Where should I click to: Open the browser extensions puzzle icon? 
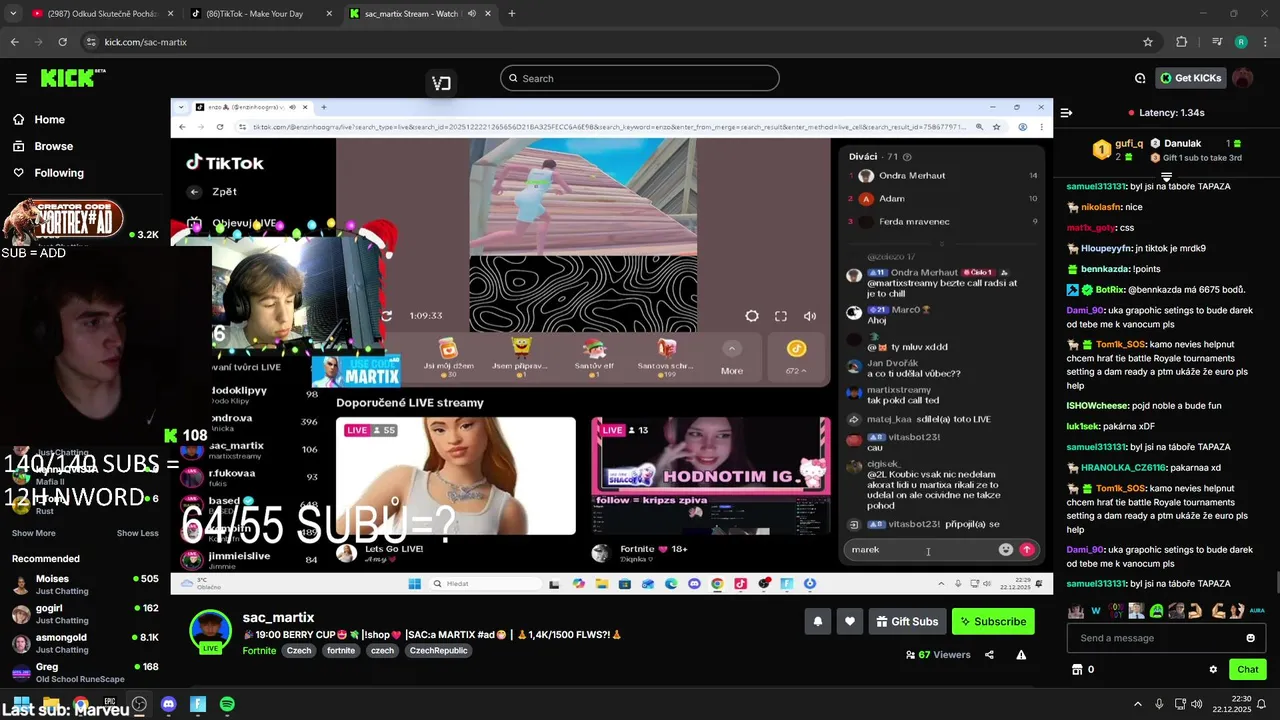pos(1182,42)
